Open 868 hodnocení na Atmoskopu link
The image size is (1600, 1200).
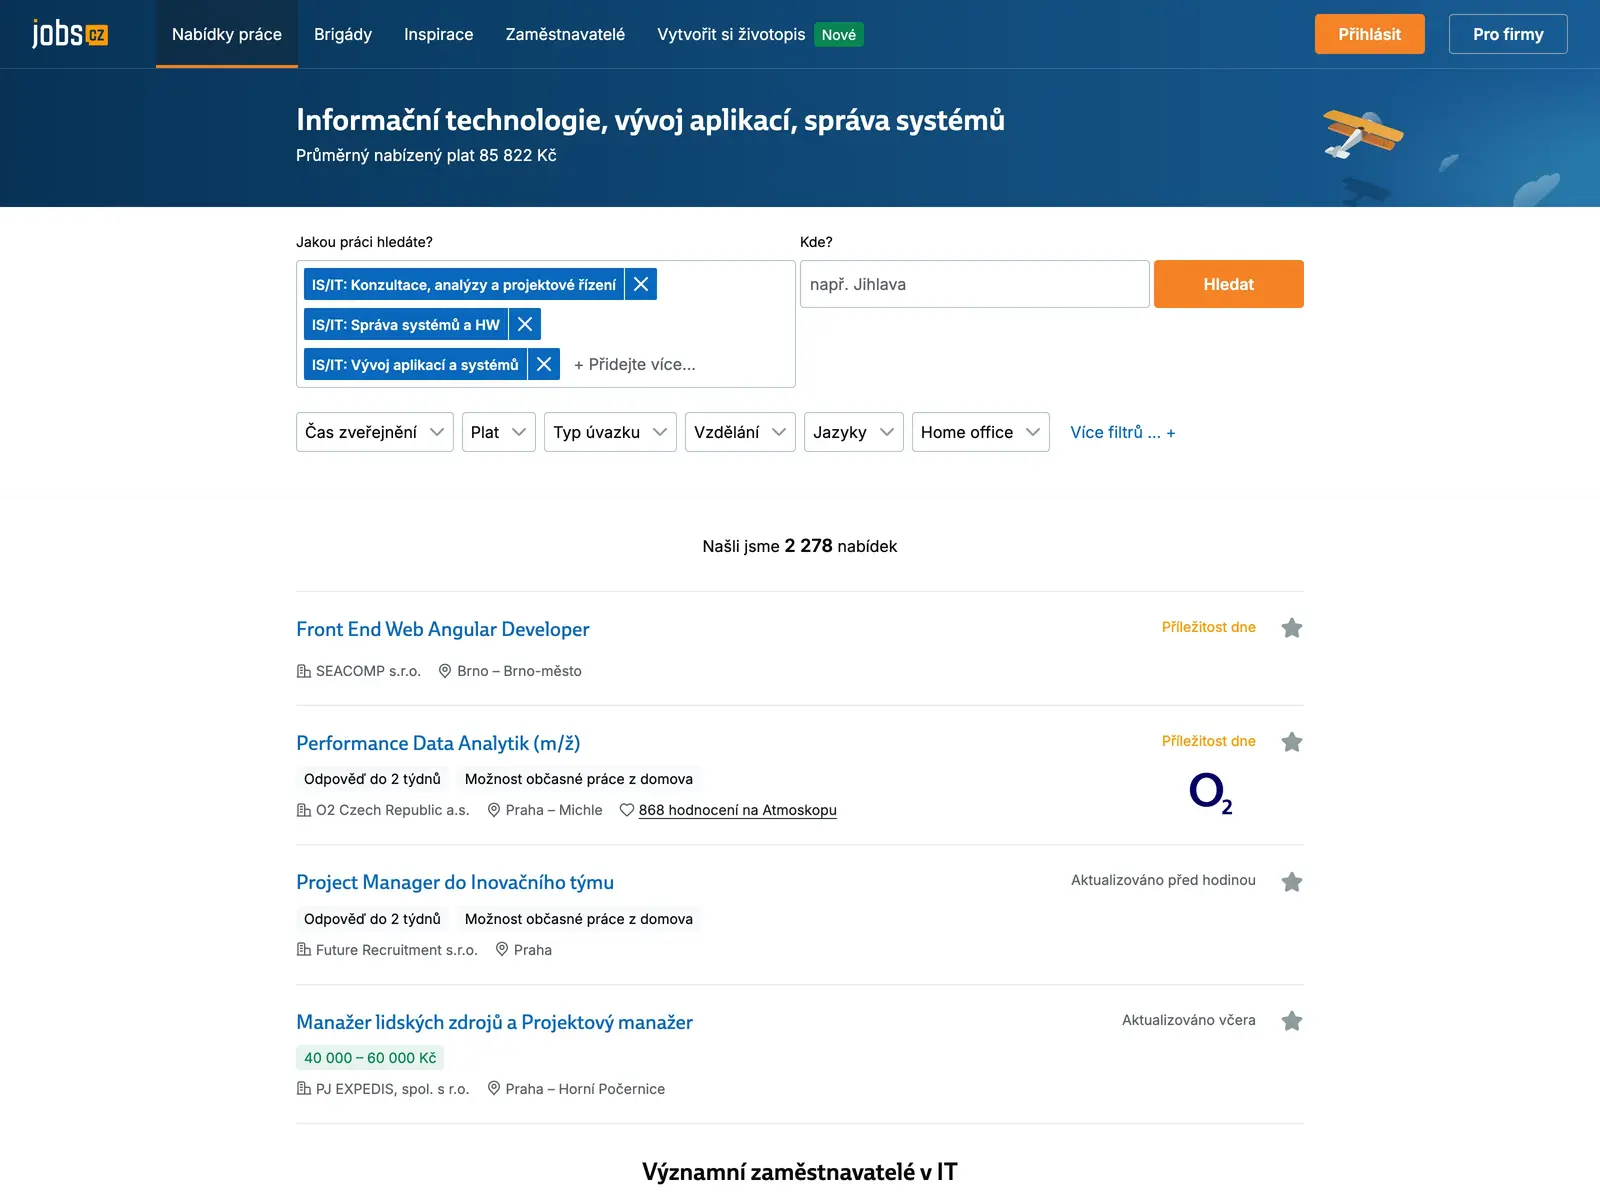coord(738,810)
